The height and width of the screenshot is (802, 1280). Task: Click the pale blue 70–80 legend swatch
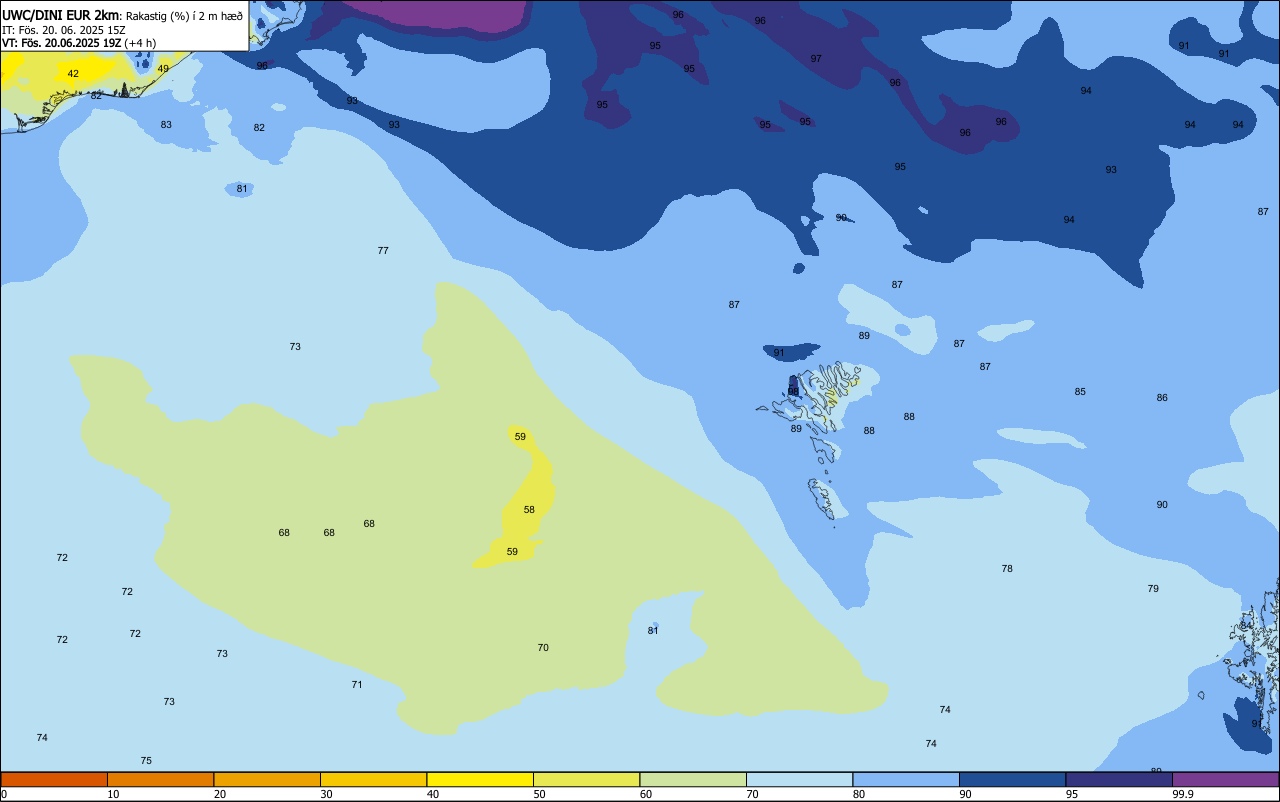point(799,780)
